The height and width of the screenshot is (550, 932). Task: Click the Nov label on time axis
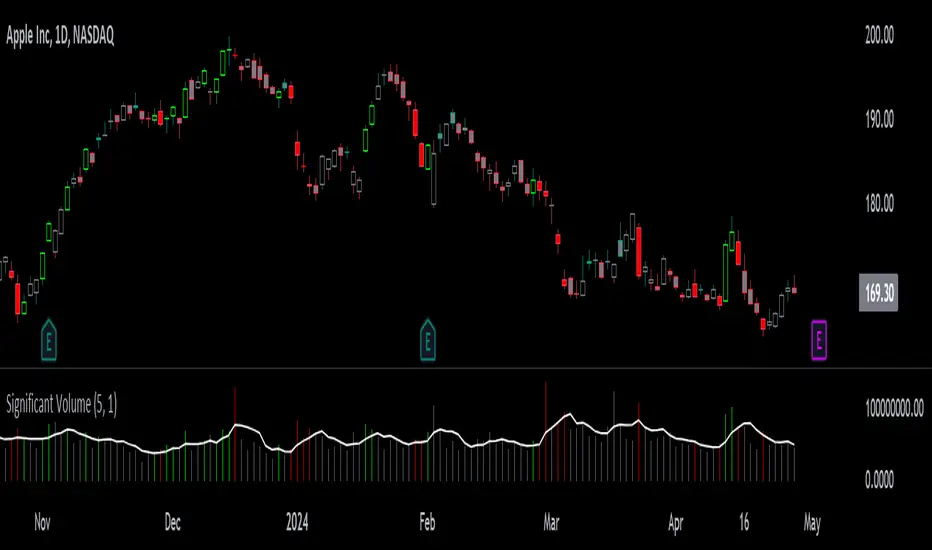click(x=42, y=522)
